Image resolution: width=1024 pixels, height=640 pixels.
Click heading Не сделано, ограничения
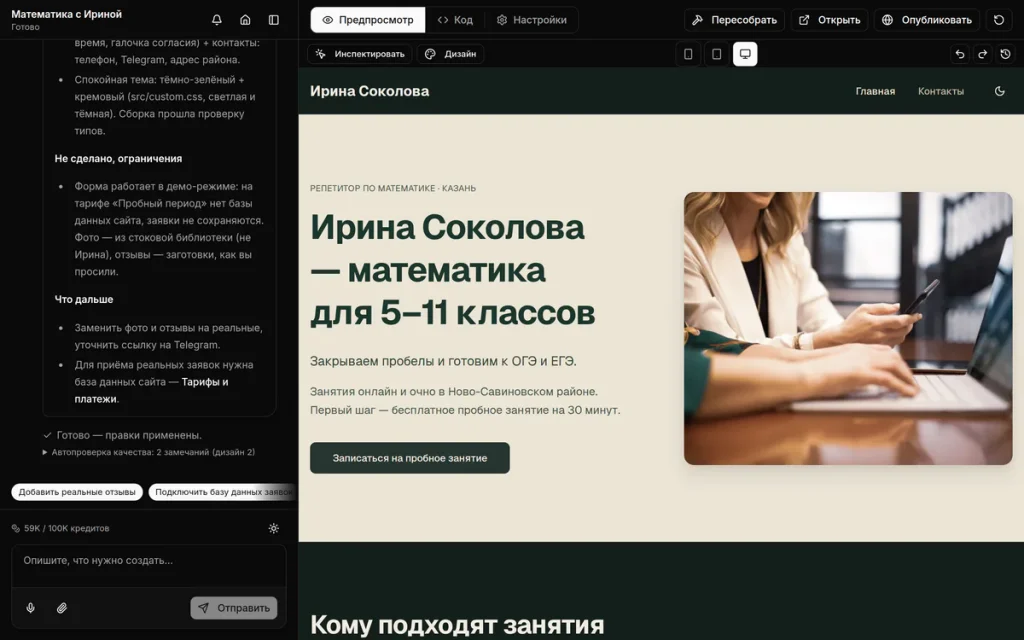(x=118, y=159)
